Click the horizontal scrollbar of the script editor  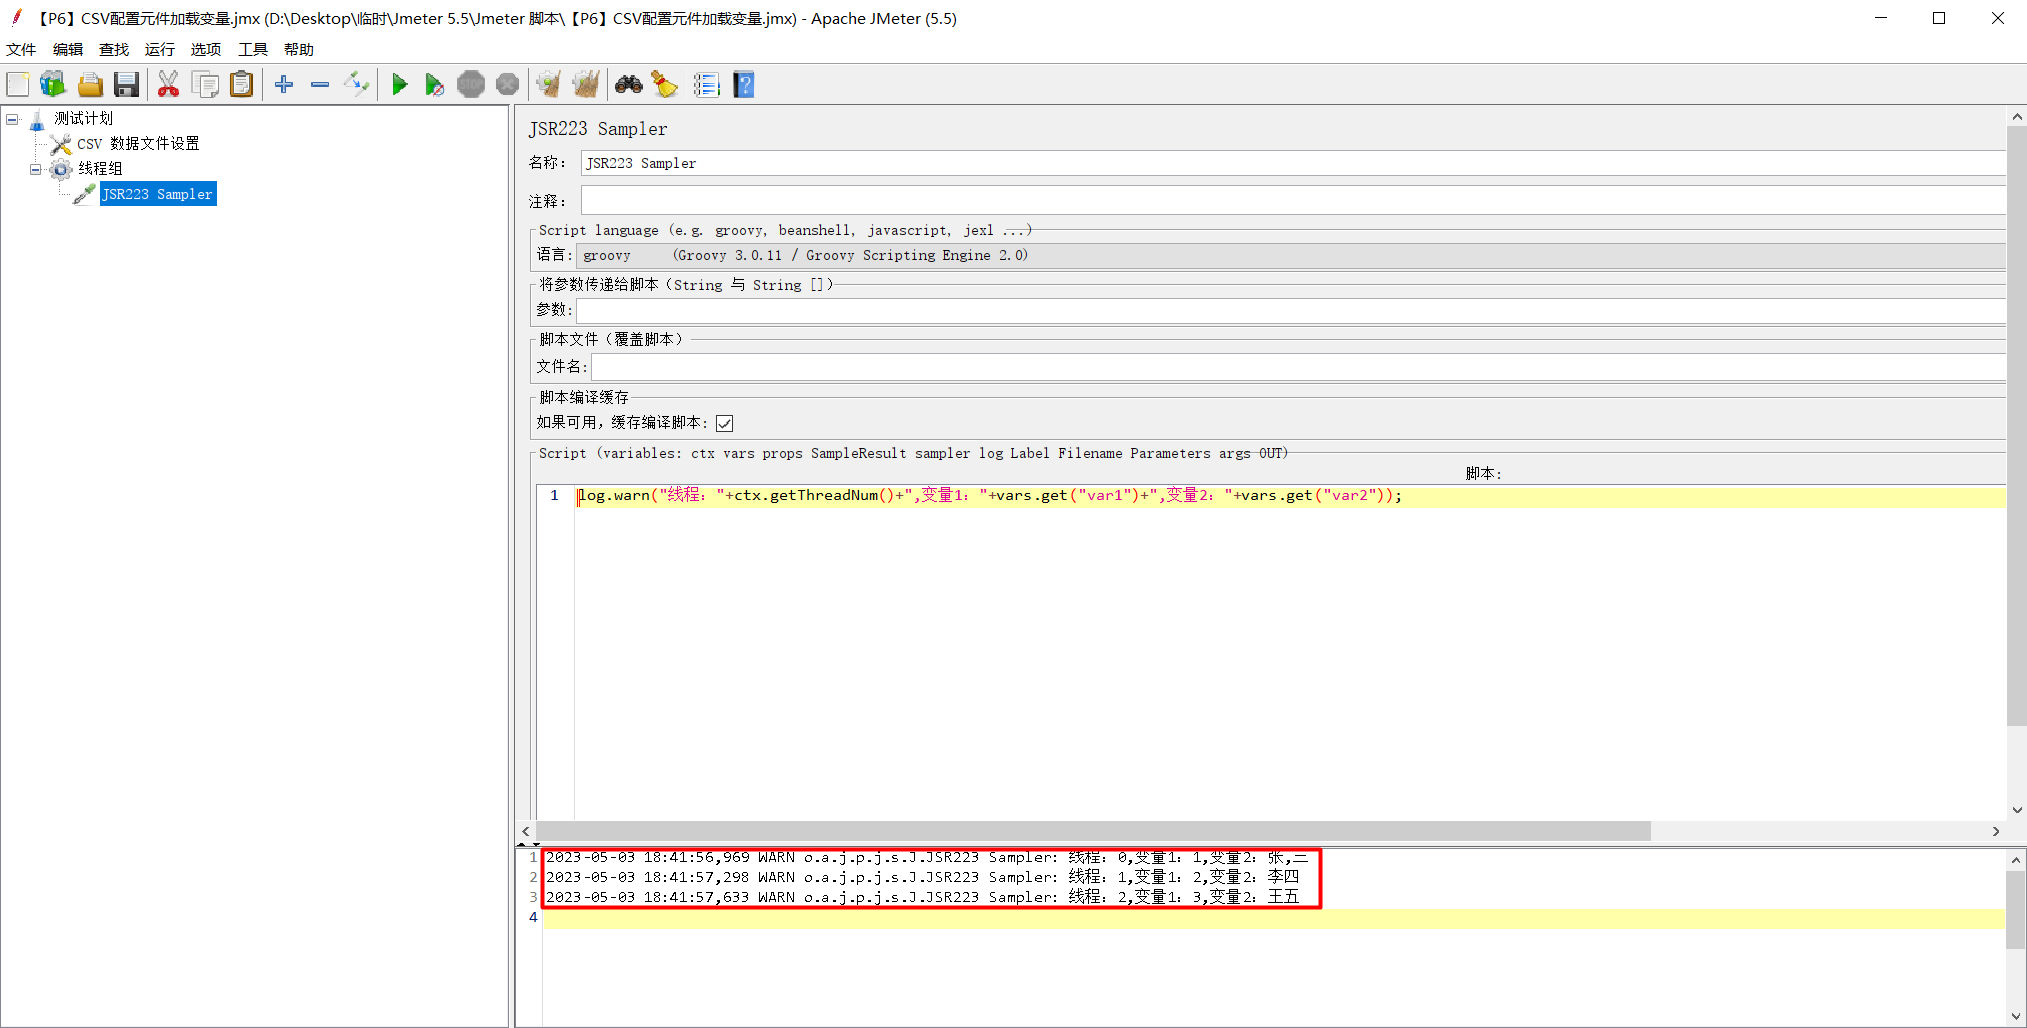pyautogui.click(x=1093, y=831)
